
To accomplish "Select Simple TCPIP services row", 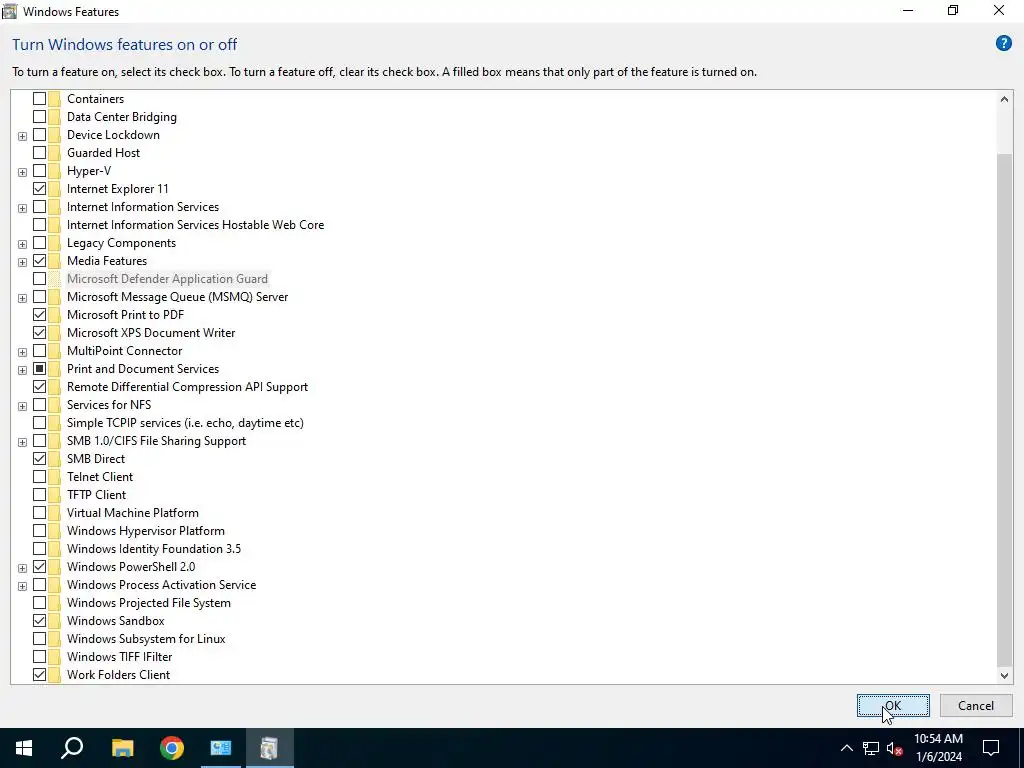I will (x=185, y=423).
